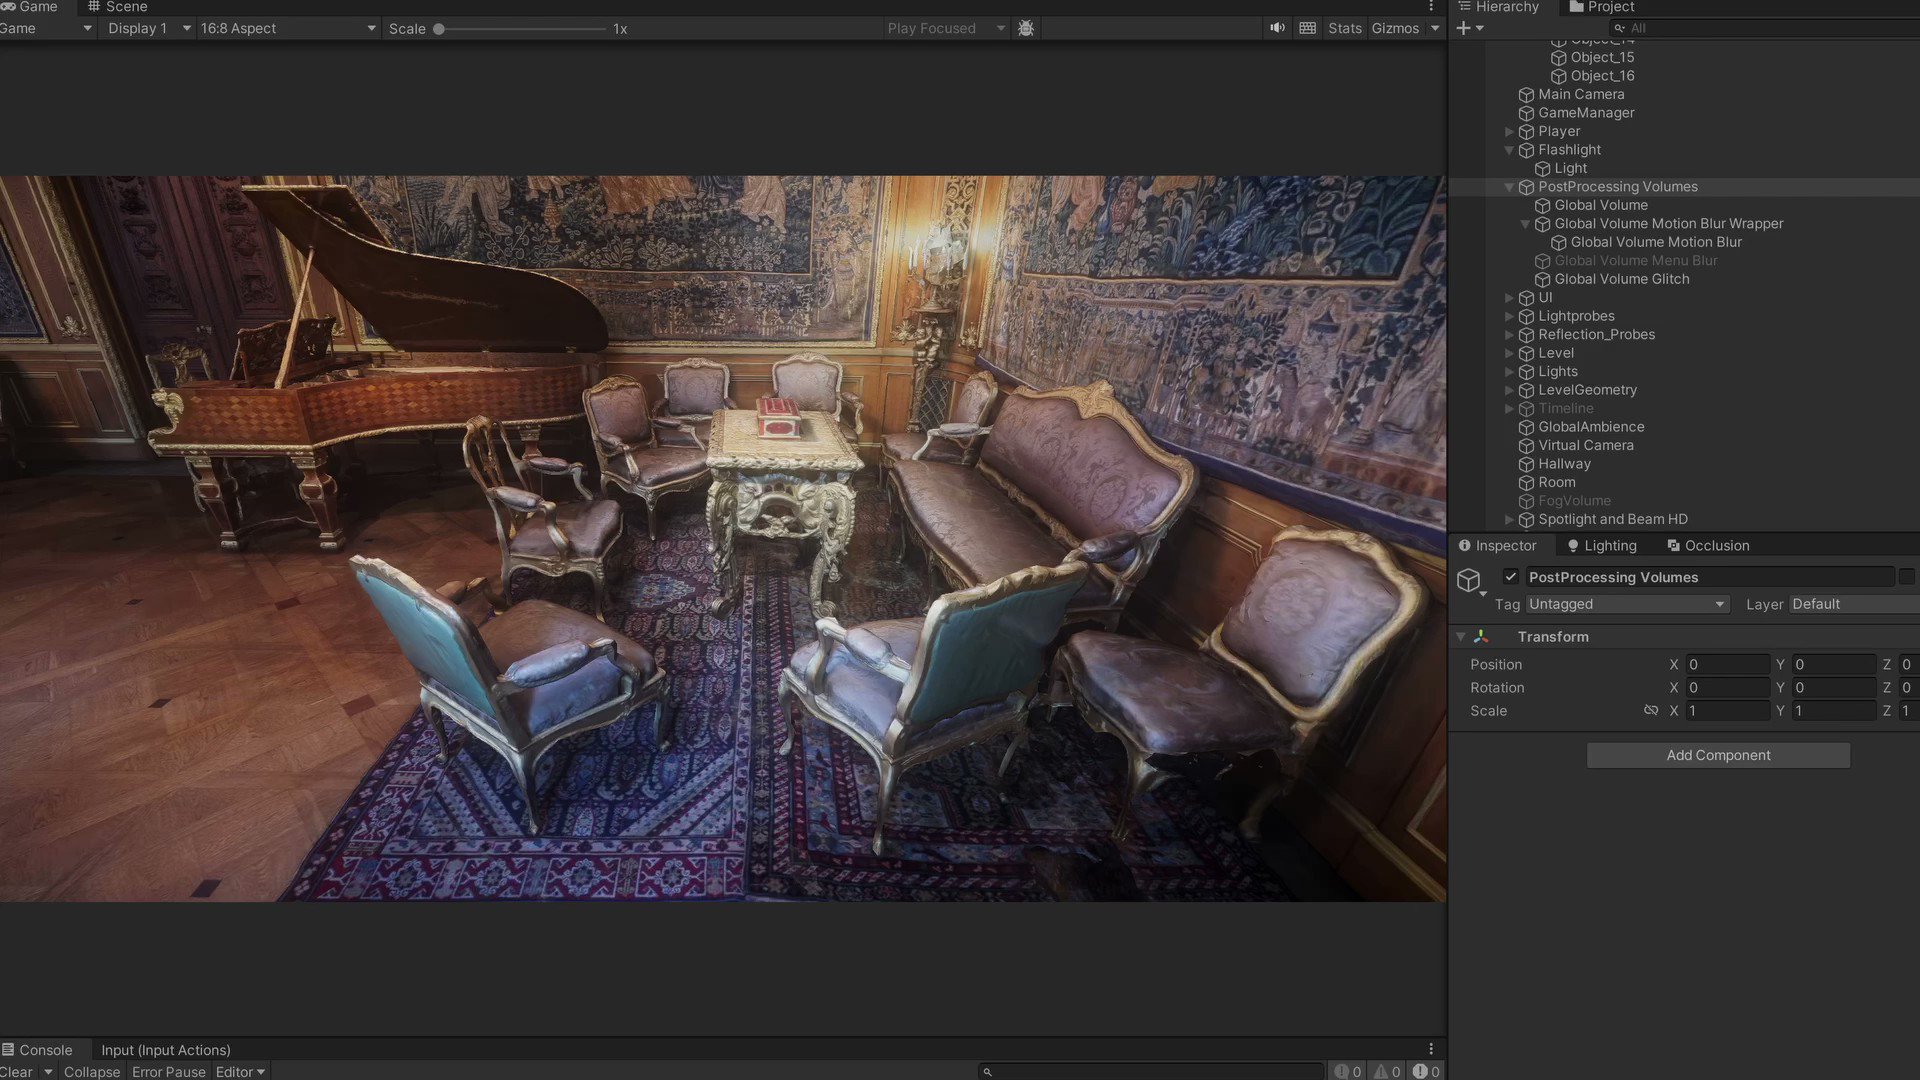Screen dimensions: 1920x1080
Task: Toggle the Stats overlay in Game view
Action: [x=1344, y=28]
